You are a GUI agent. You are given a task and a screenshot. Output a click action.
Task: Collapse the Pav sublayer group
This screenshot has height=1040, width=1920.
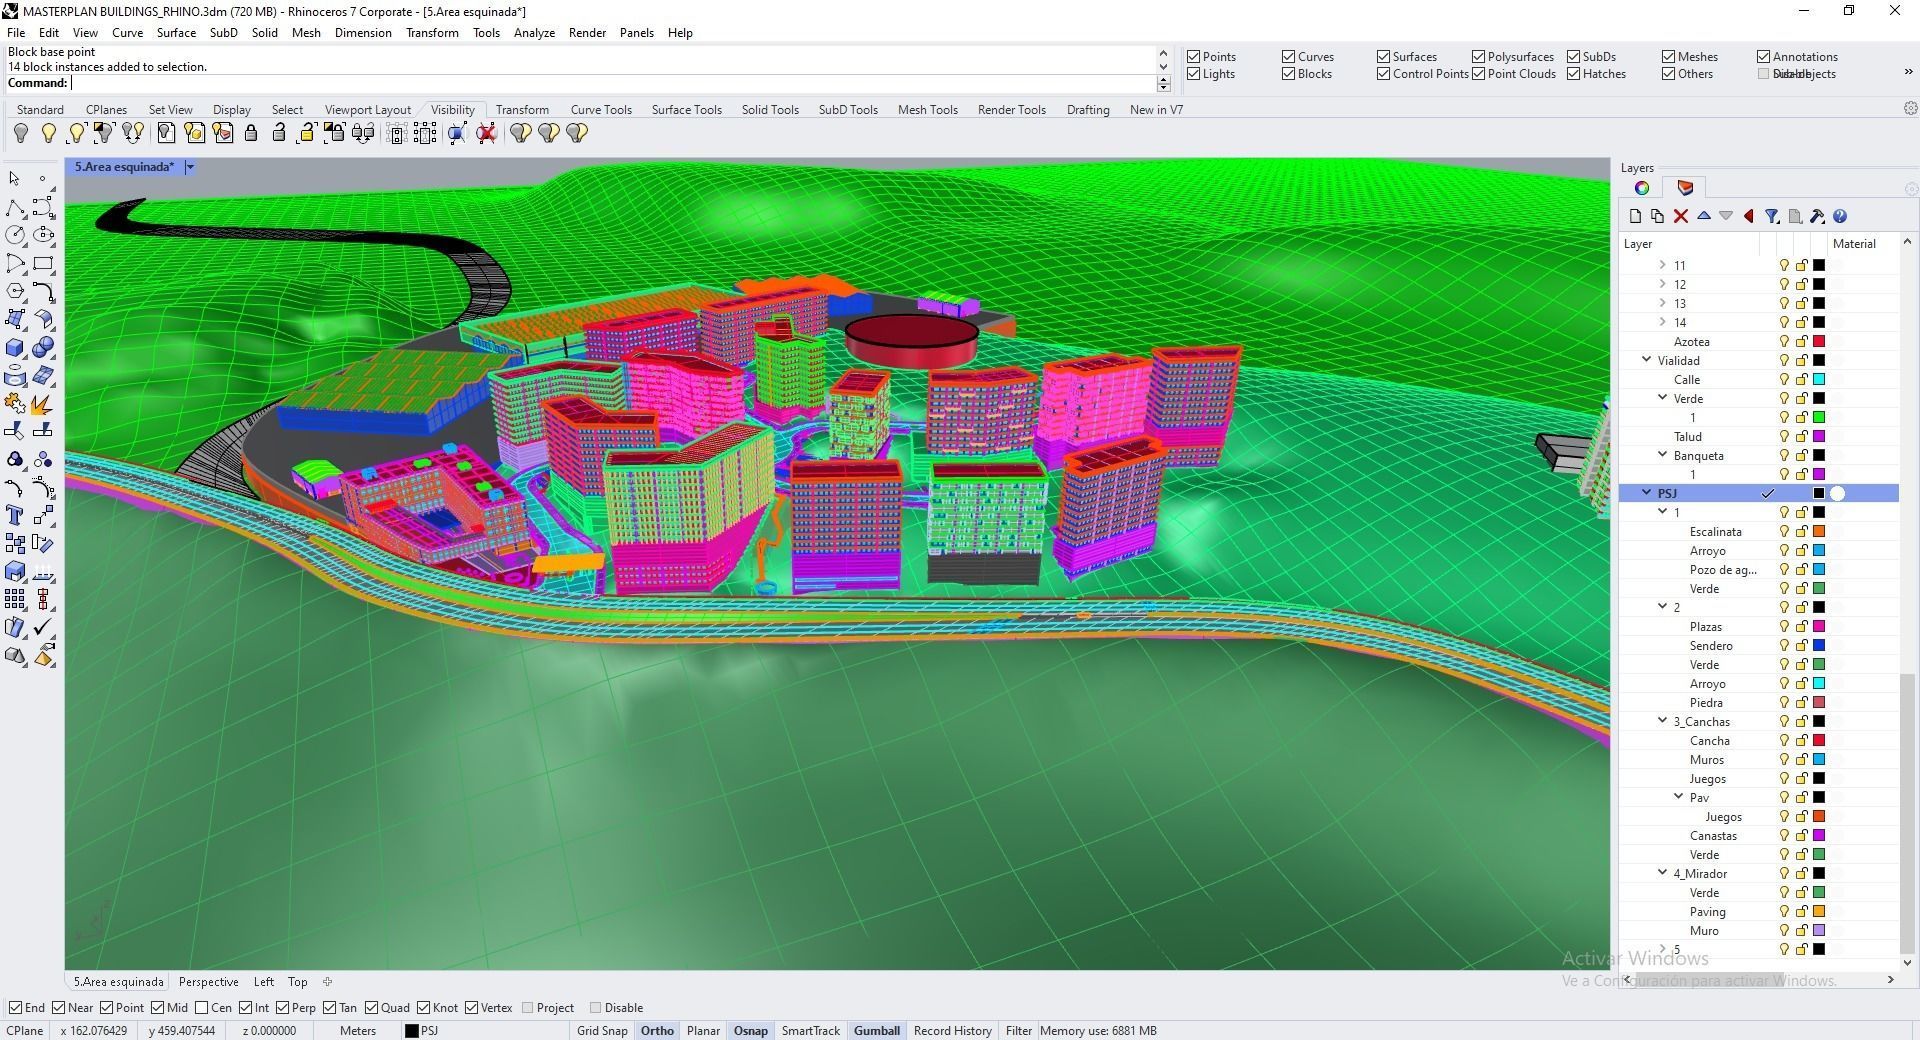[1679, 797]
